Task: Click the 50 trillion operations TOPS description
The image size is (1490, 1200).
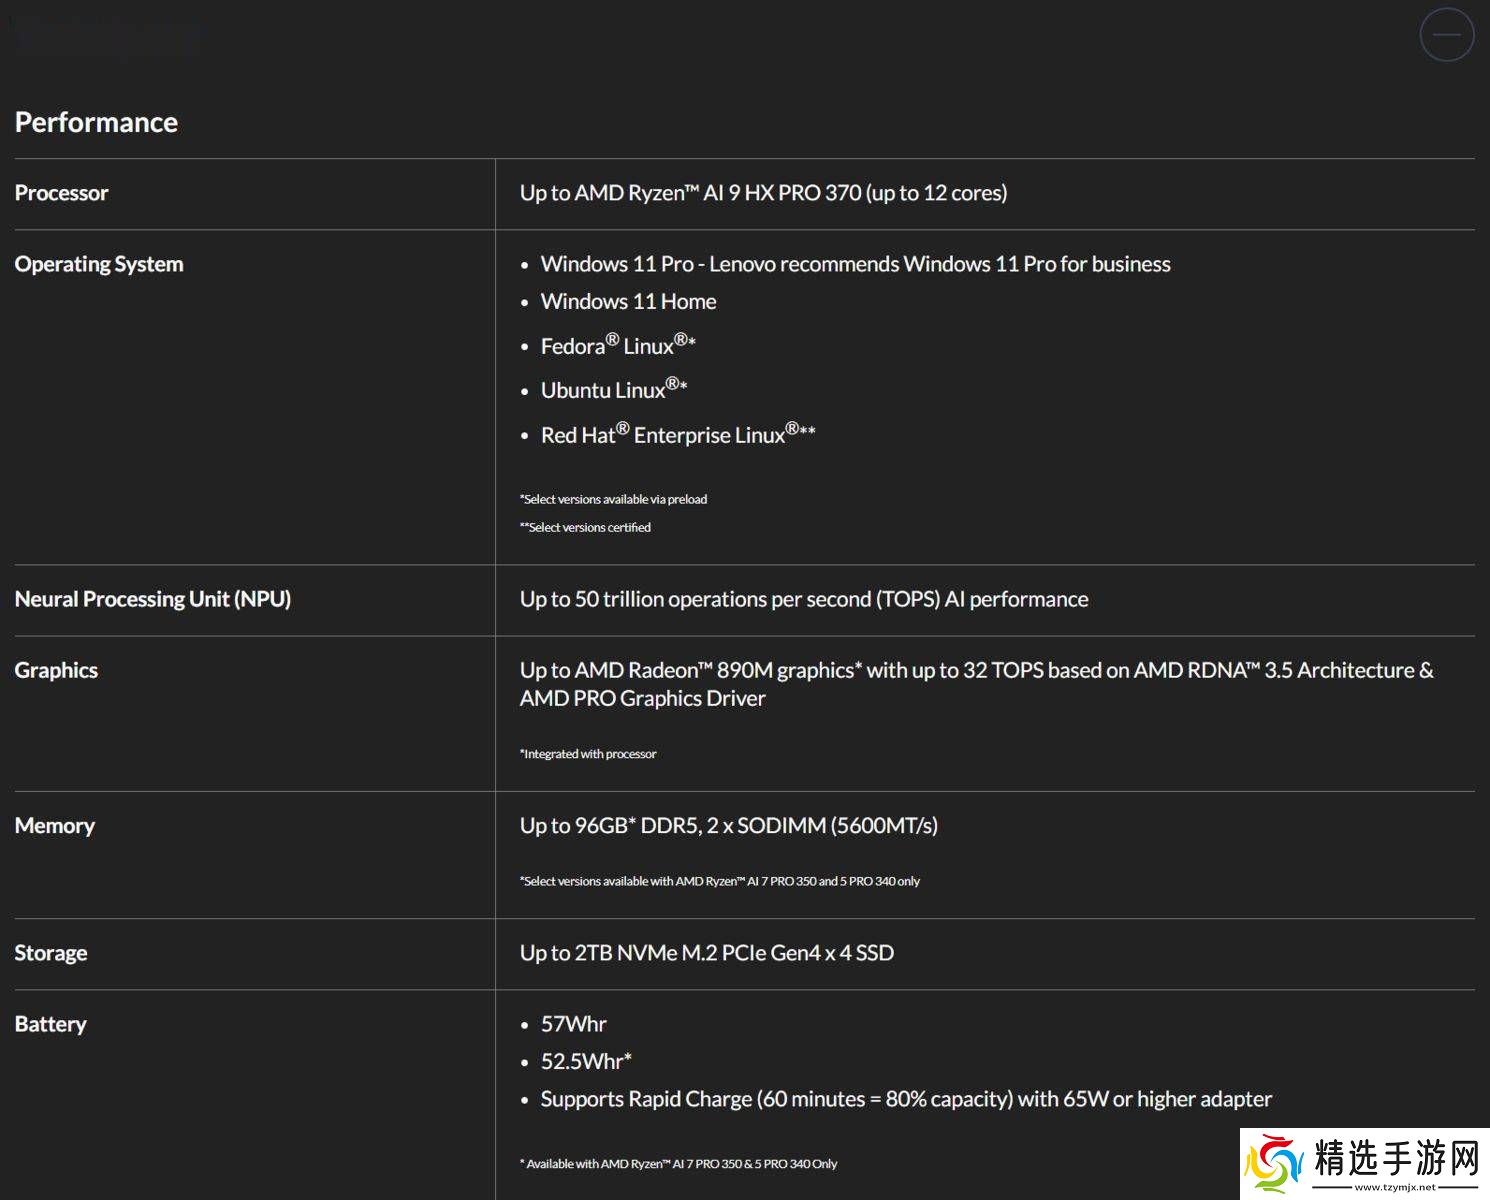Action: pos(804,599)
